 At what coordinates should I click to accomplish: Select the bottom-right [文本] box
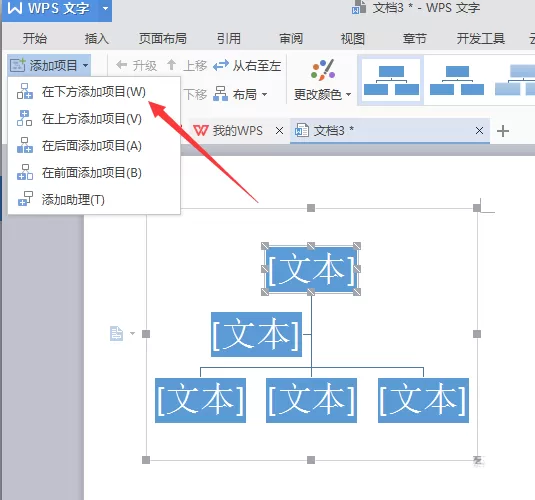423,400
